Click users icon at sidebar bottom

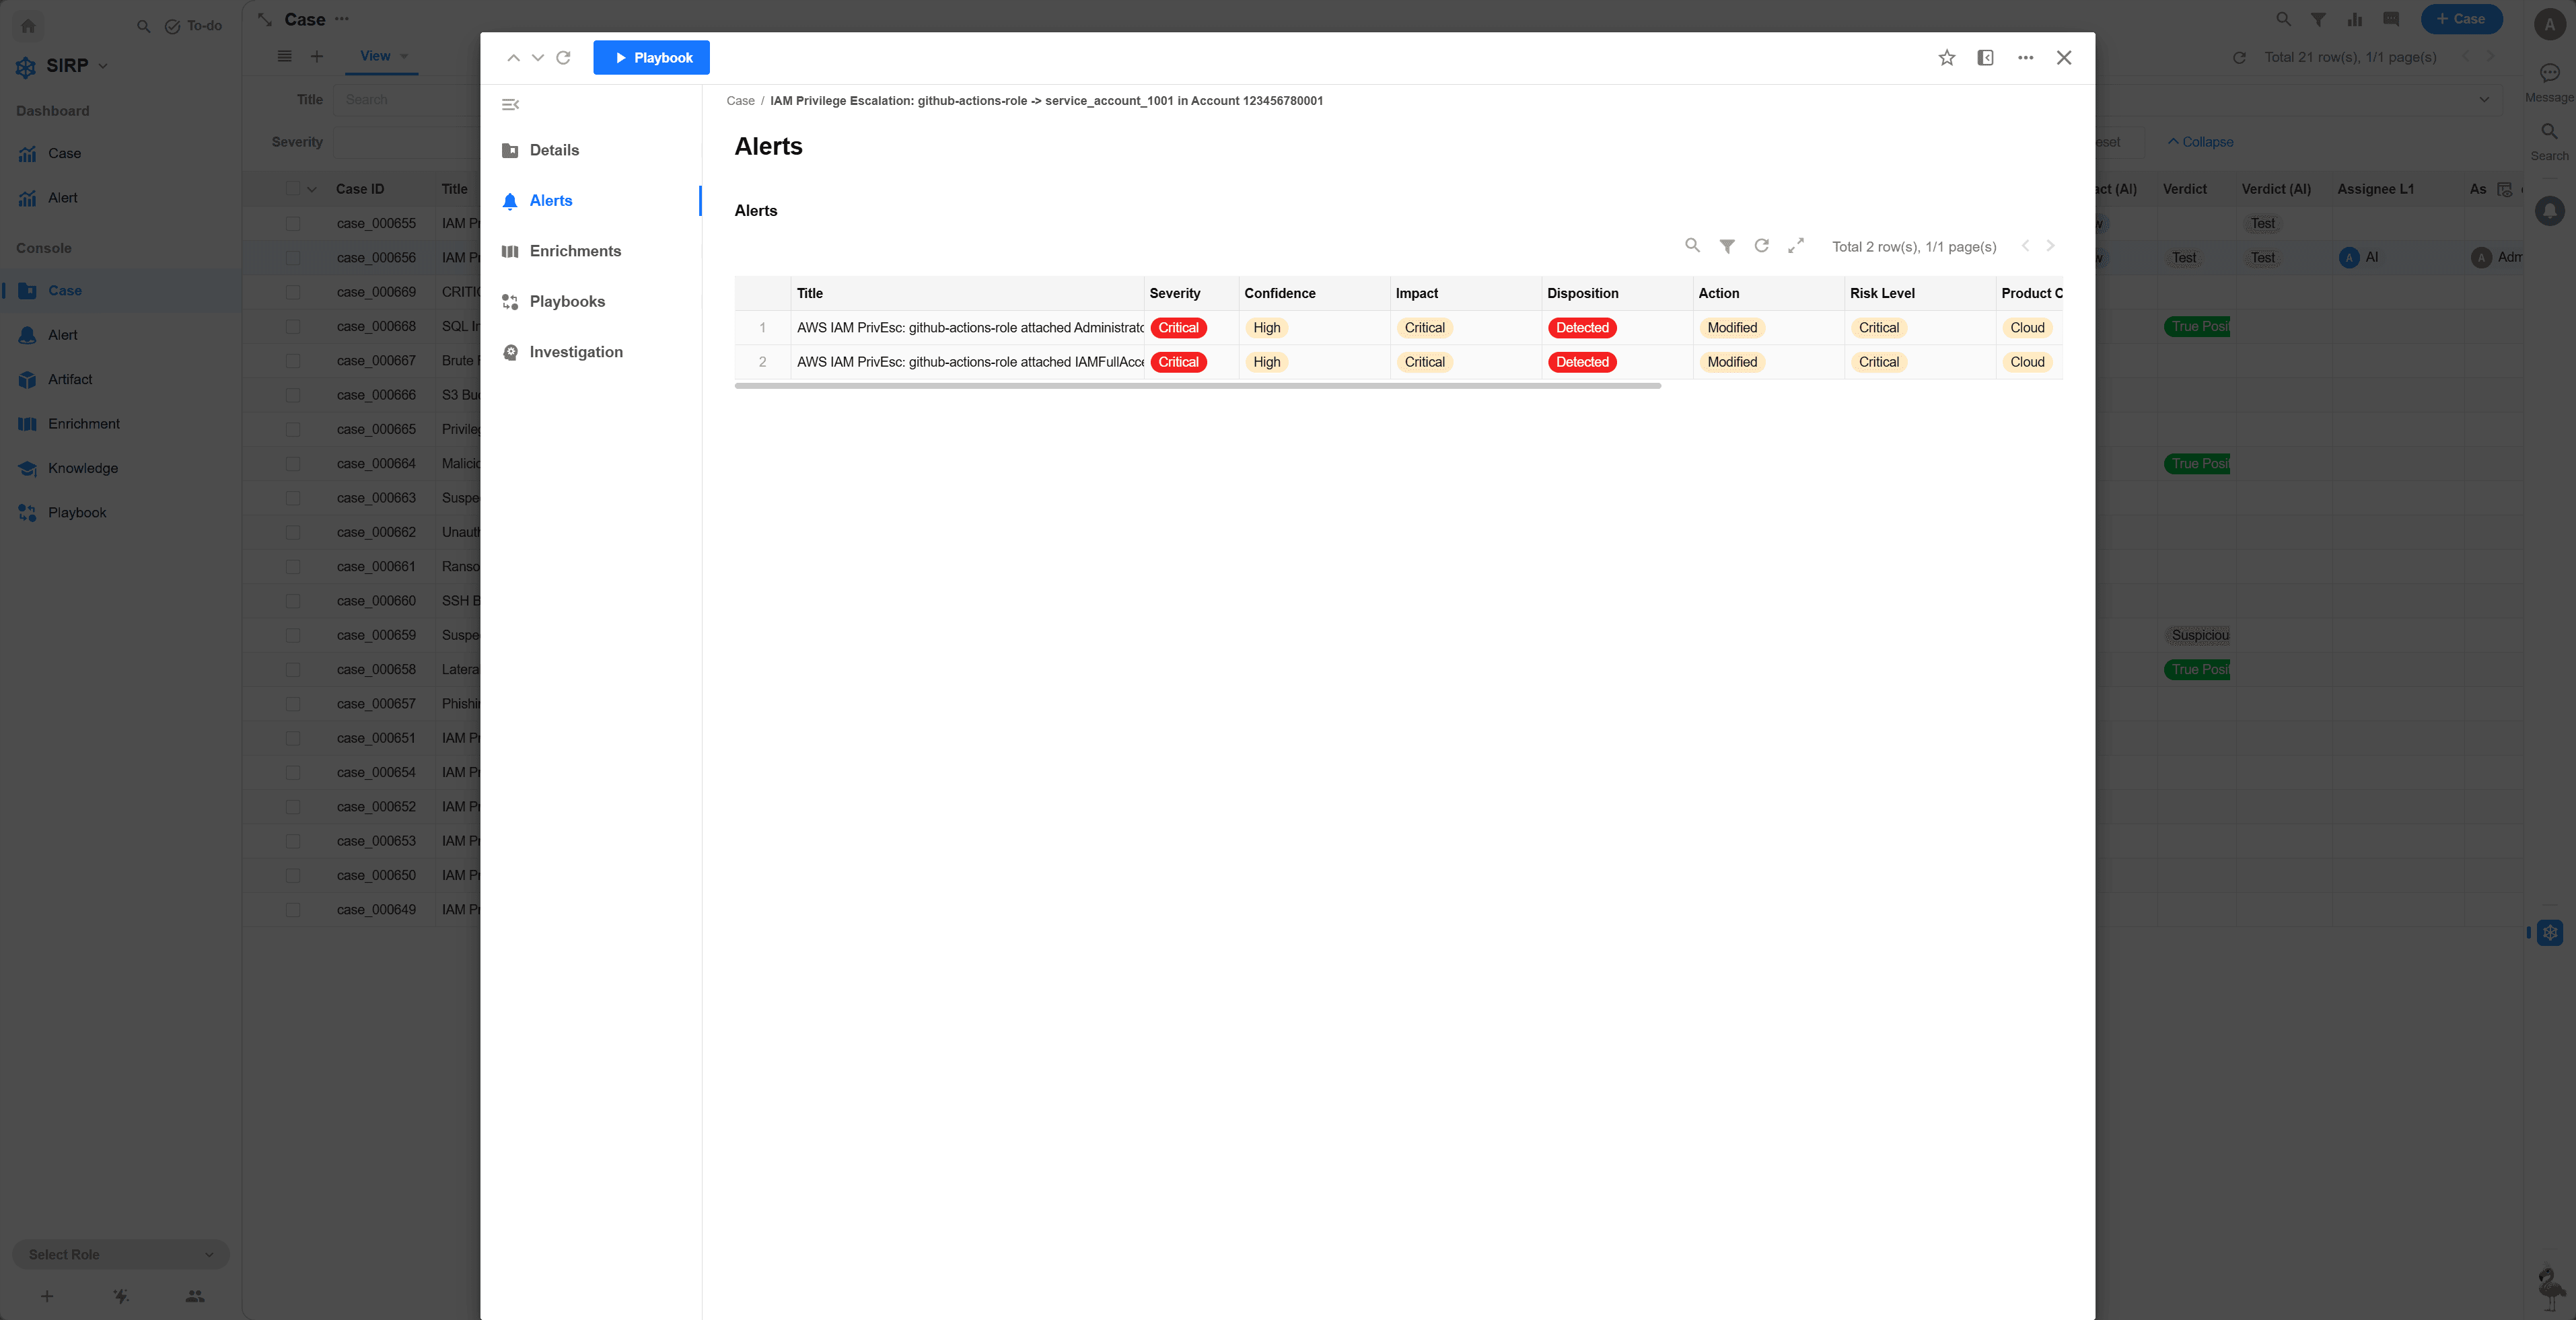pos(195,1296)
